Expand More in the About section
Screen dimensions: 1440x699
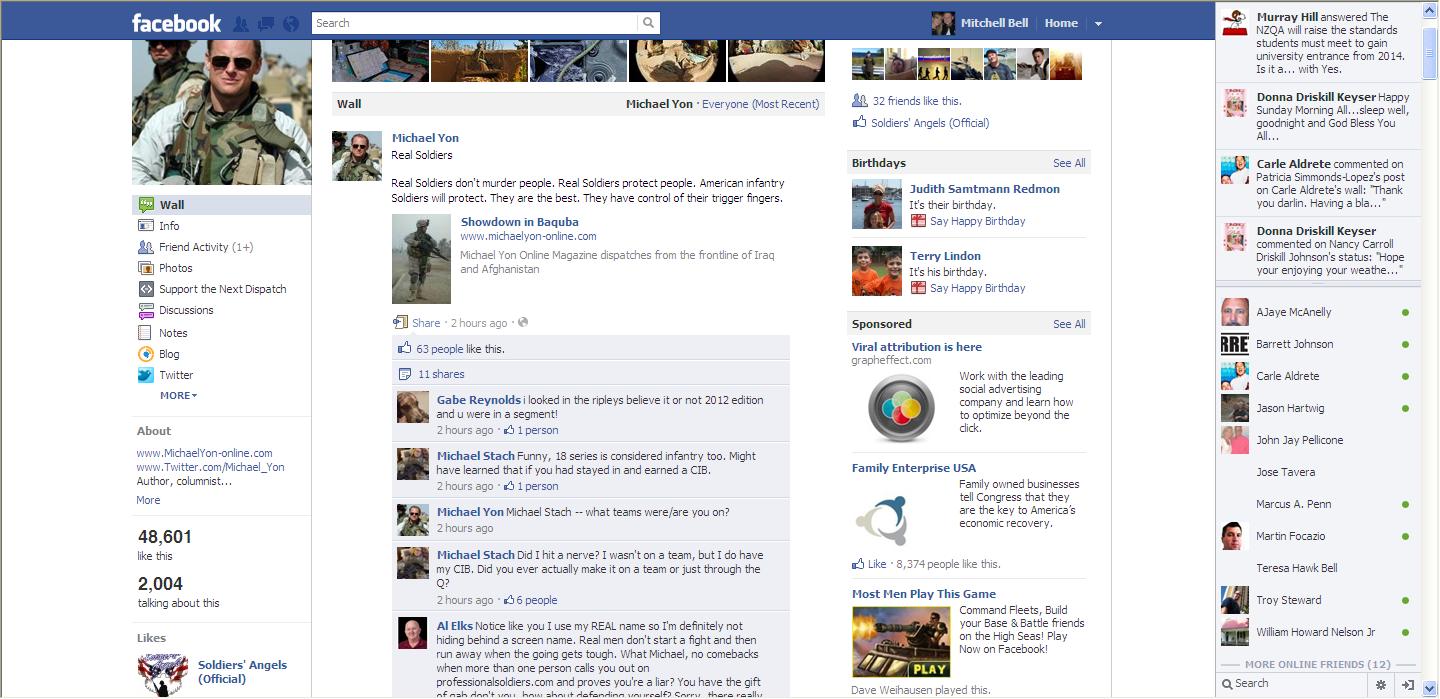148,500
